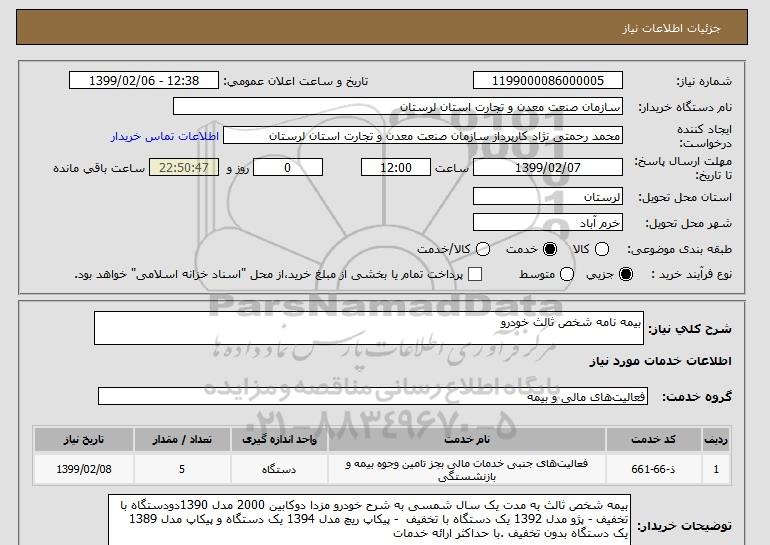Click the days remaining field showing 0
This screenshot has height=545, width=770.
(288, 167)
